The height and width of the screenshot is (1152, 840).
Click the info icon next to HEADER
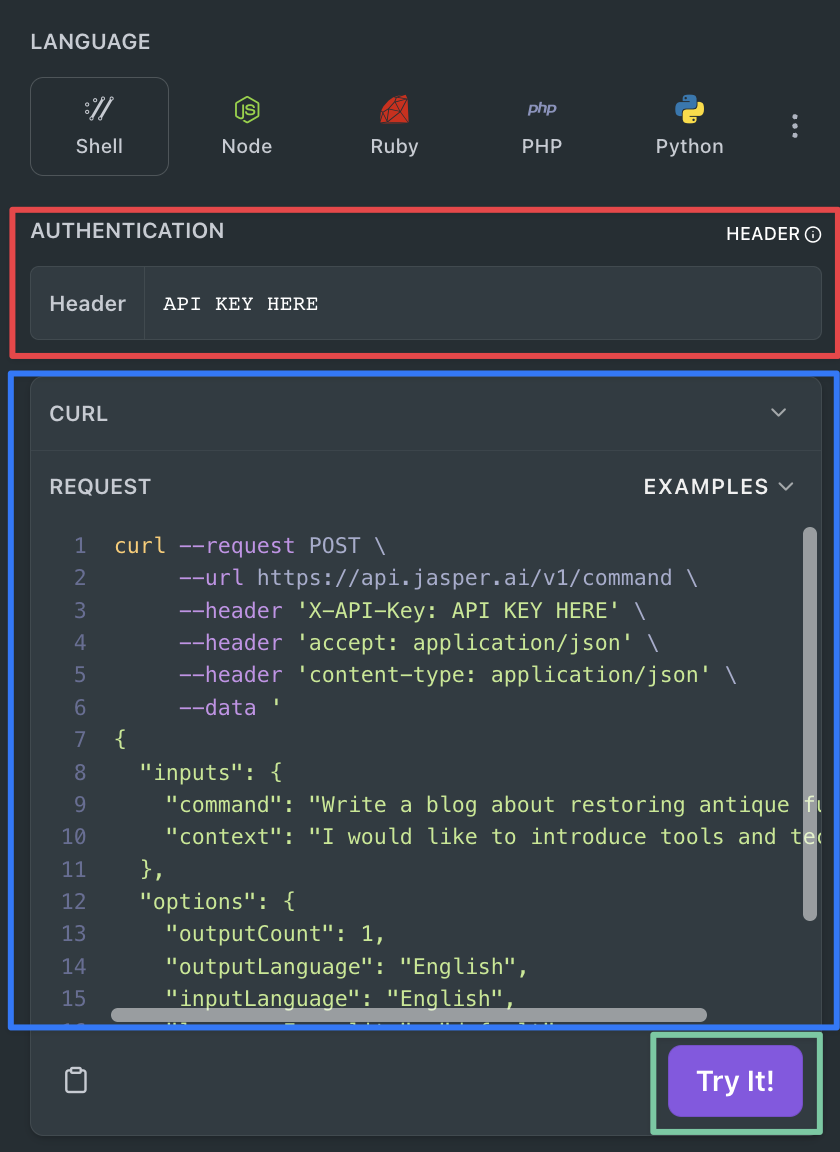point(813,234)
